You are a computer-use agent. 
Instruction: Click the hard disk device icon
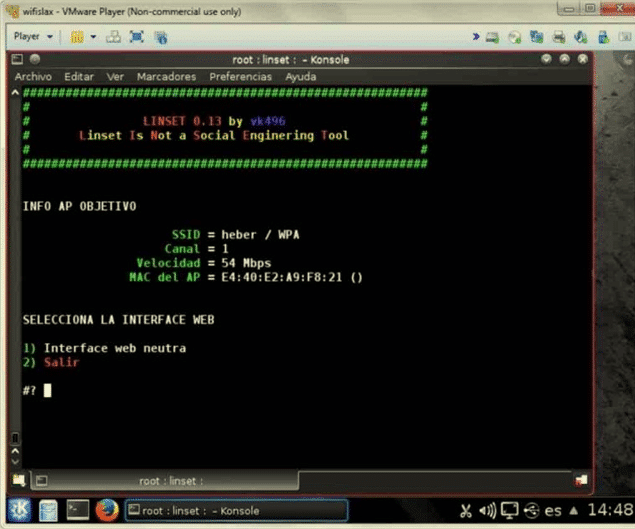point(492,37)
